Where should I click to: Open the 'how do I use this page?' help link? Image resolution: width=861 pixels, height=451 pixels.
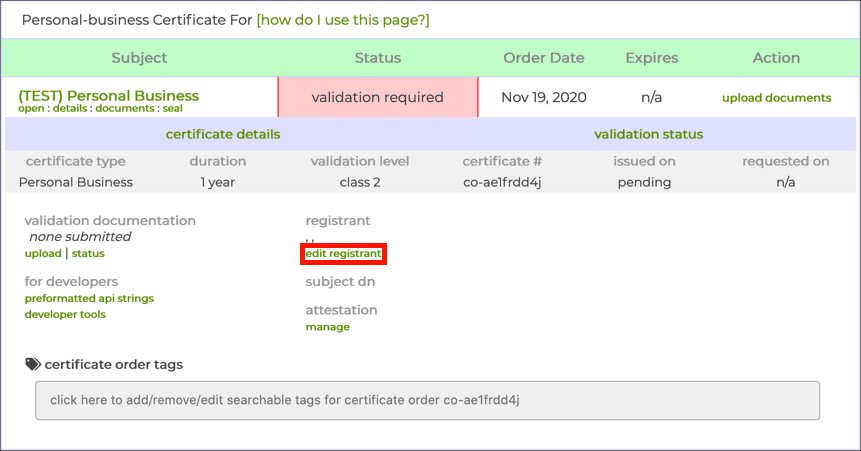(343, 20)
